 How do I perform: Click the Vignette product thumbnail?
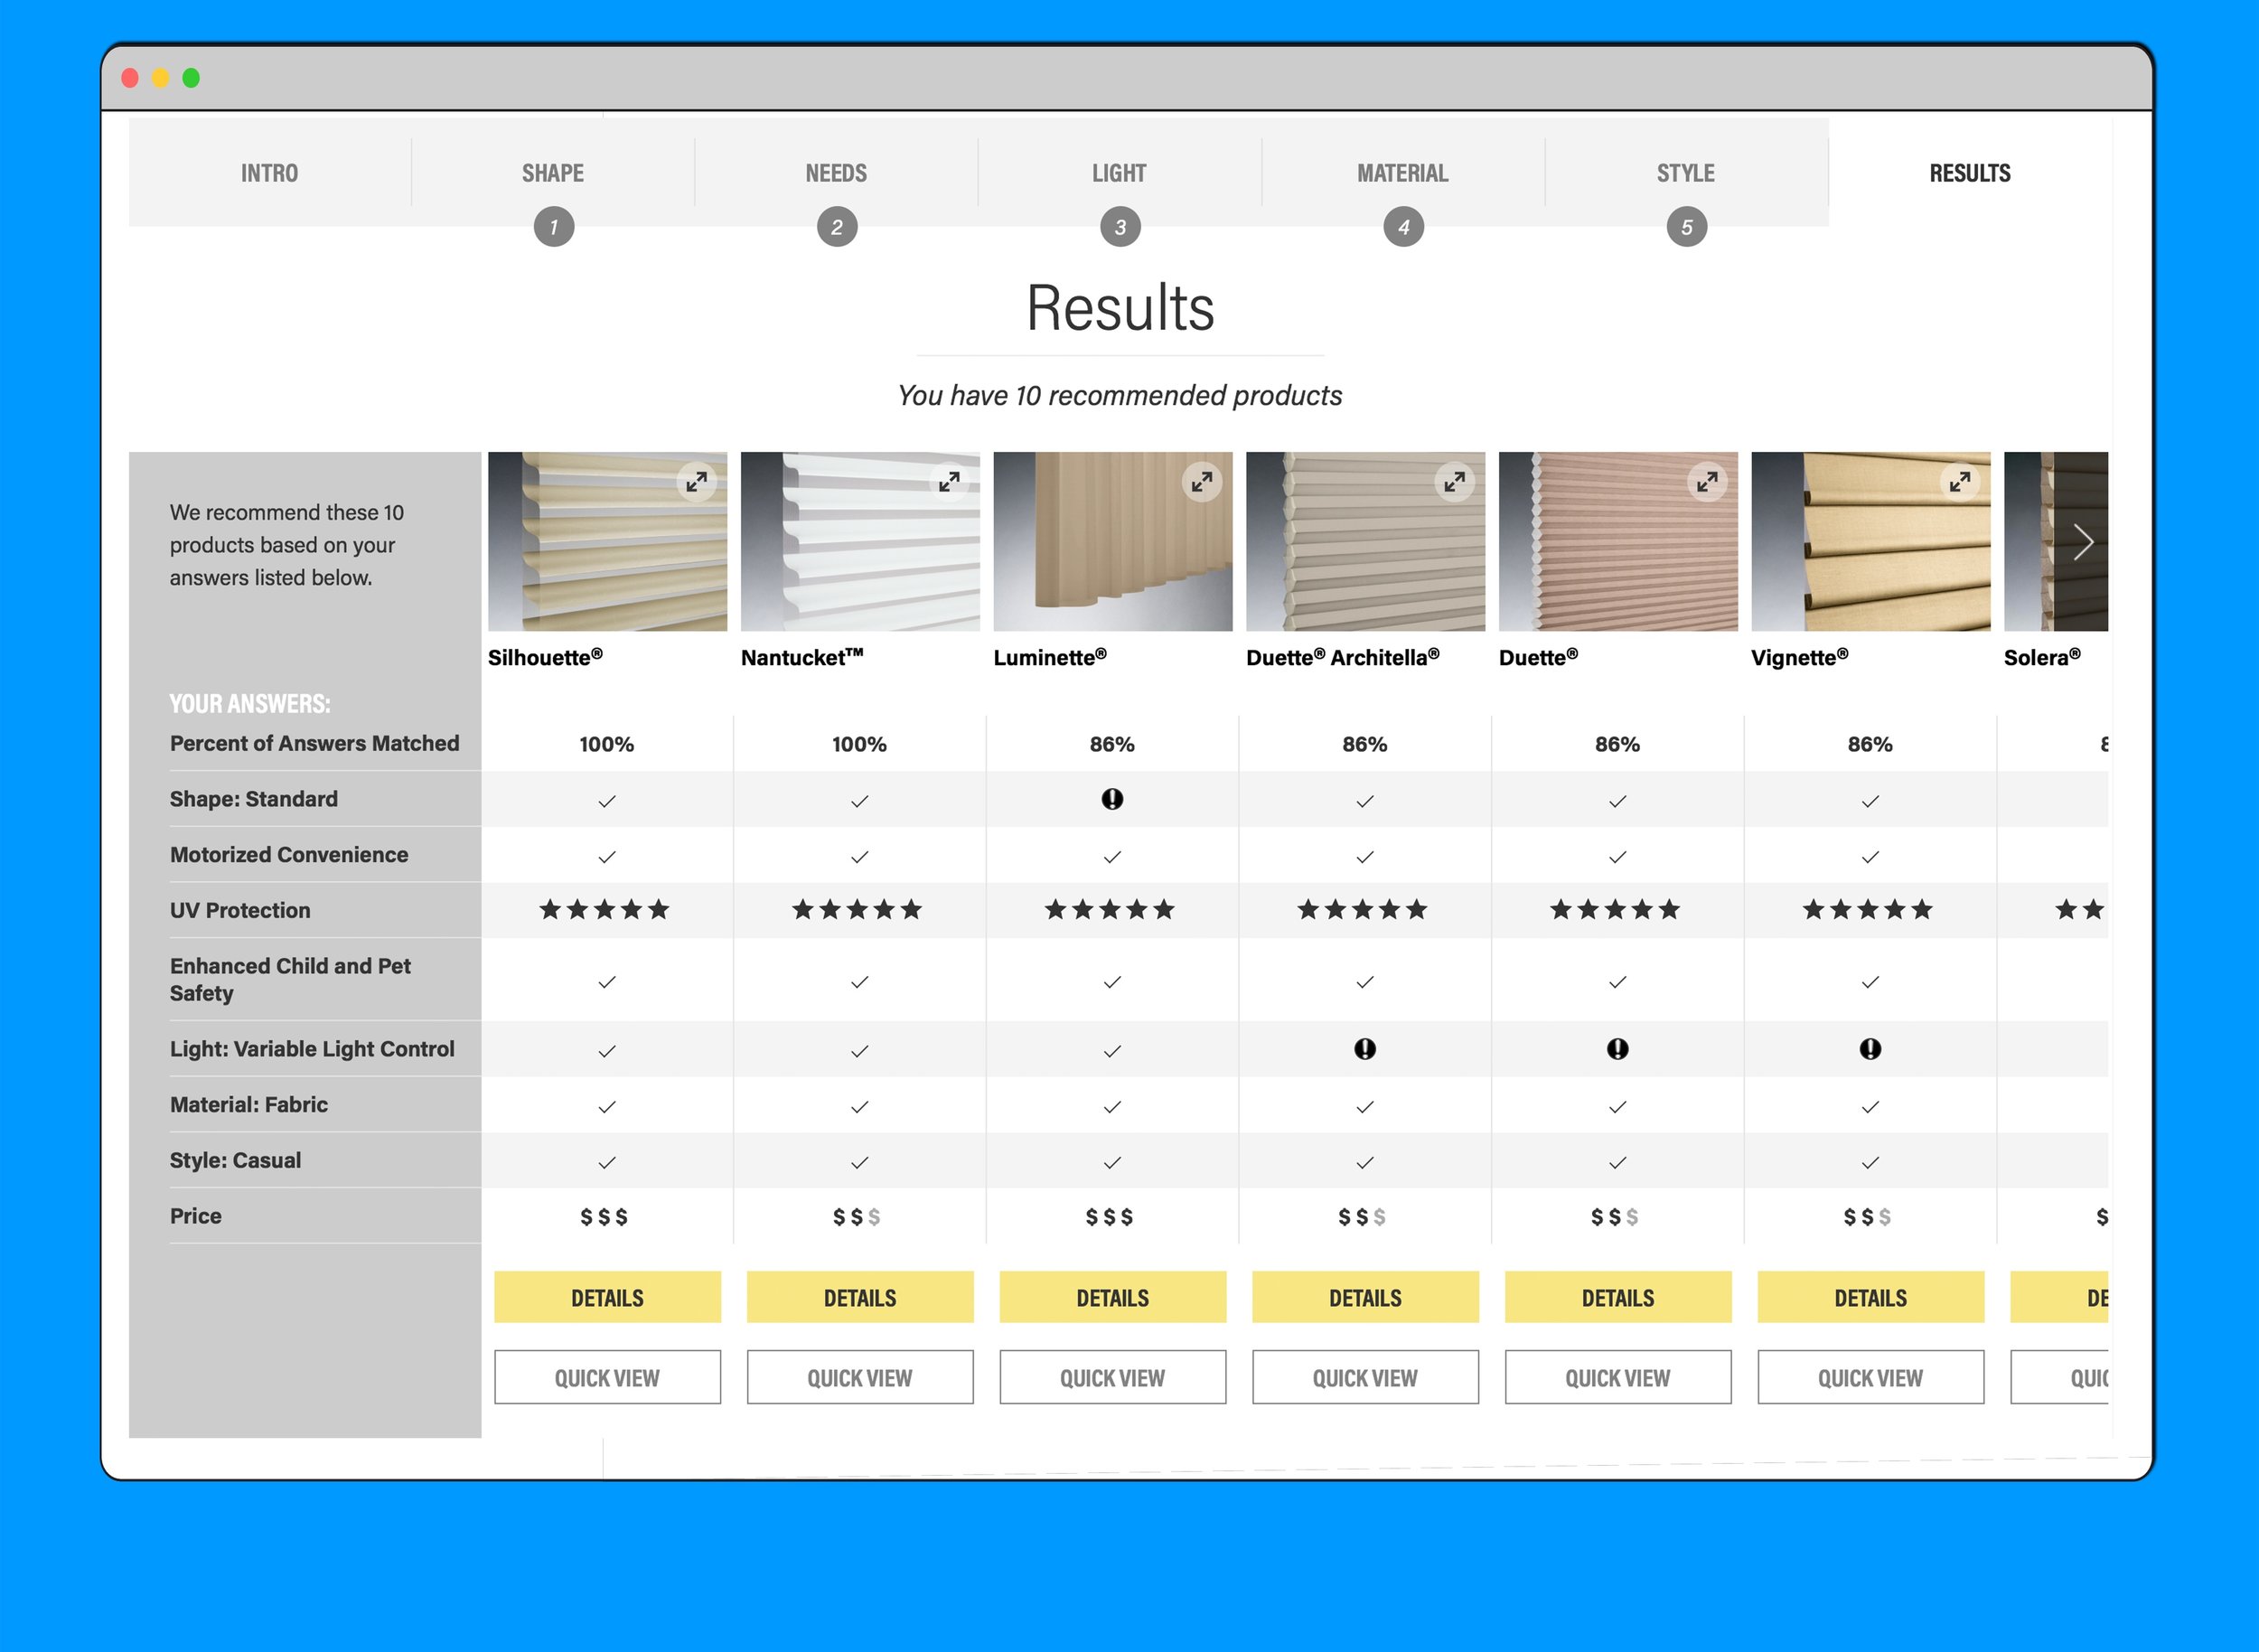(1871, 542)
